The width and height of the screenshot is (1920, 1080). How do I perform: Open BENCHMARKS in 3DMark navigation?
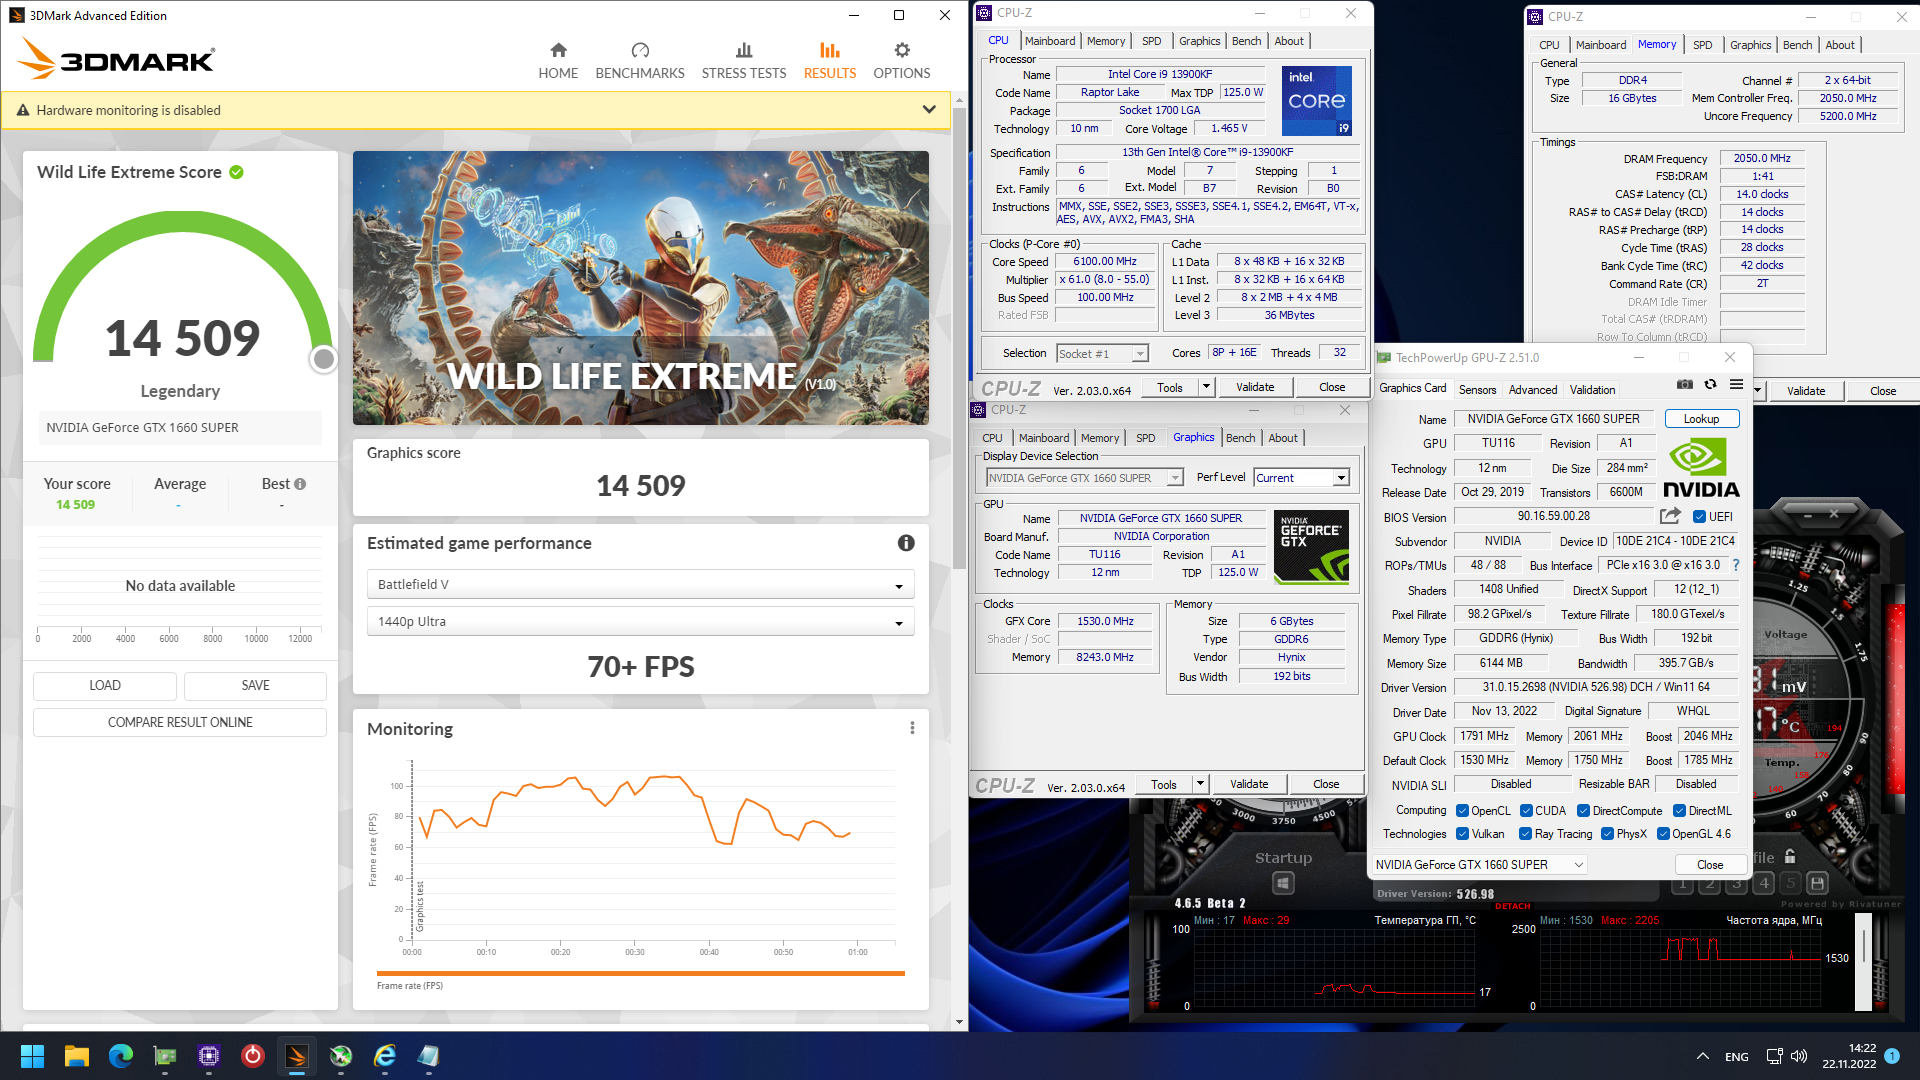point(640,60)
